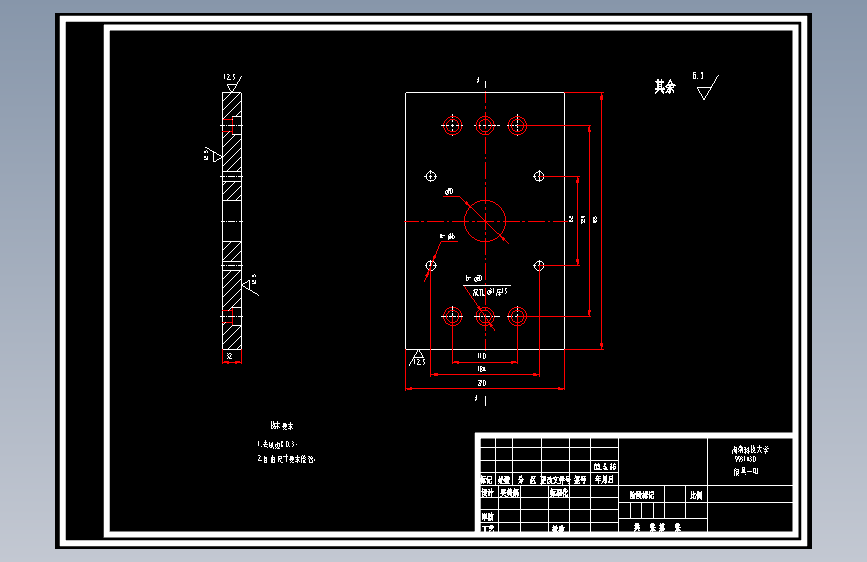Select the section cut marker below the plate
Viewport: 867px width, 562px height.
pos(482,399)
